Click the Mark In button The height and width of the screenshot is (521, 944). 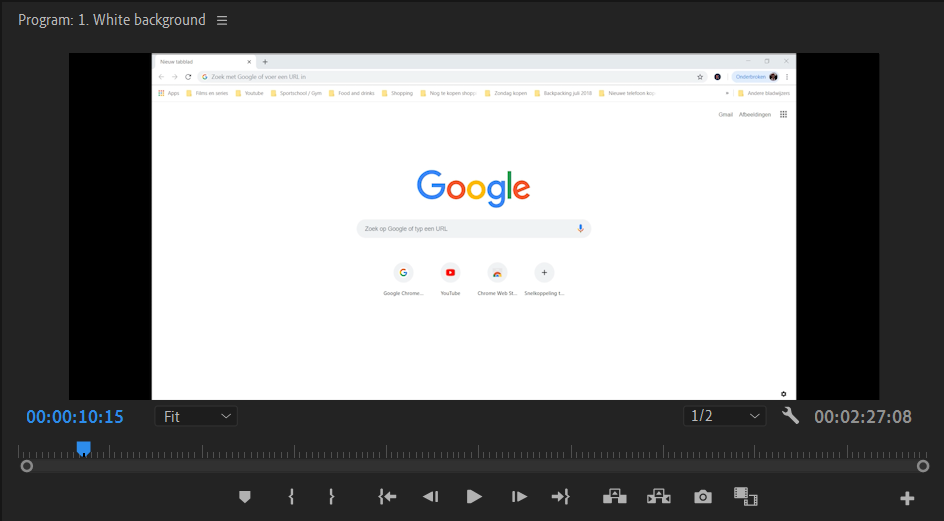(291, 497)
